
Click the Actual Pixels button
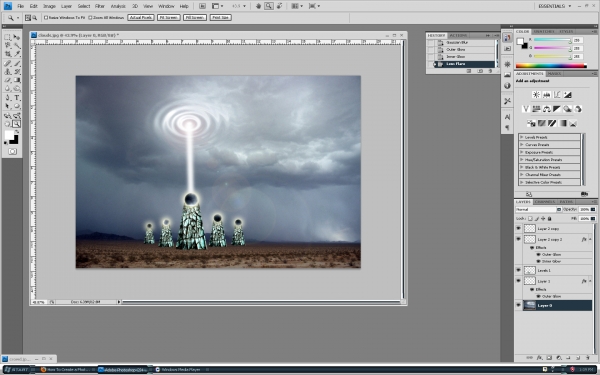click(x=141, y=18)
